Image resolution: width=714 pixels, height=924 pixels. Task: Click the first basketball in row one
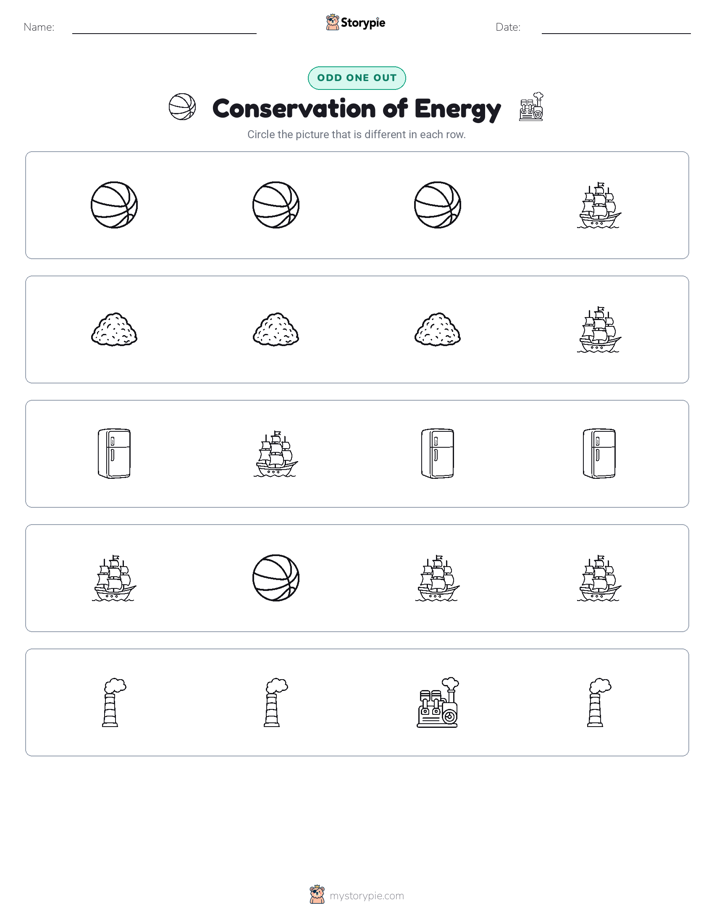[114, 205]
